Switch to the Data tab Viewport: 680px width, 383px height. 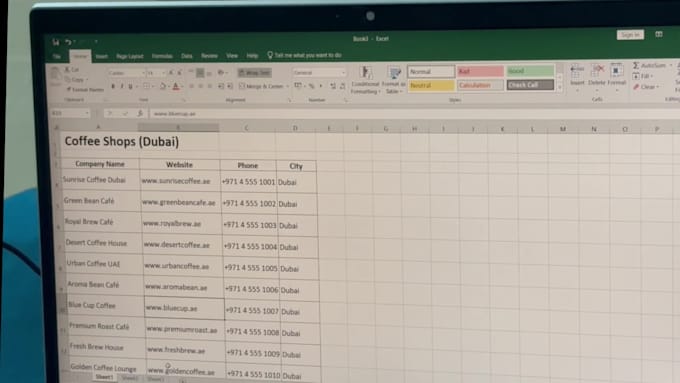(x=187, y=56)
